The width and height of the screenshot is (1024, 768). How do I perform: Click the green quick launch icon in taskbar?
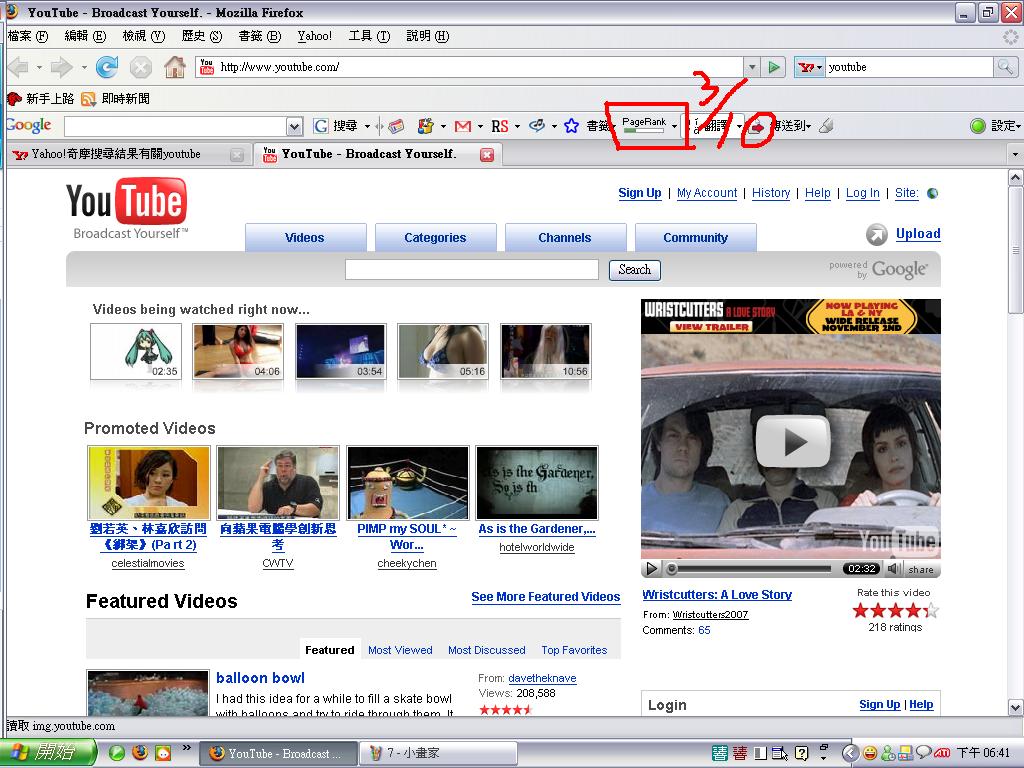click(x=116, y=753)
